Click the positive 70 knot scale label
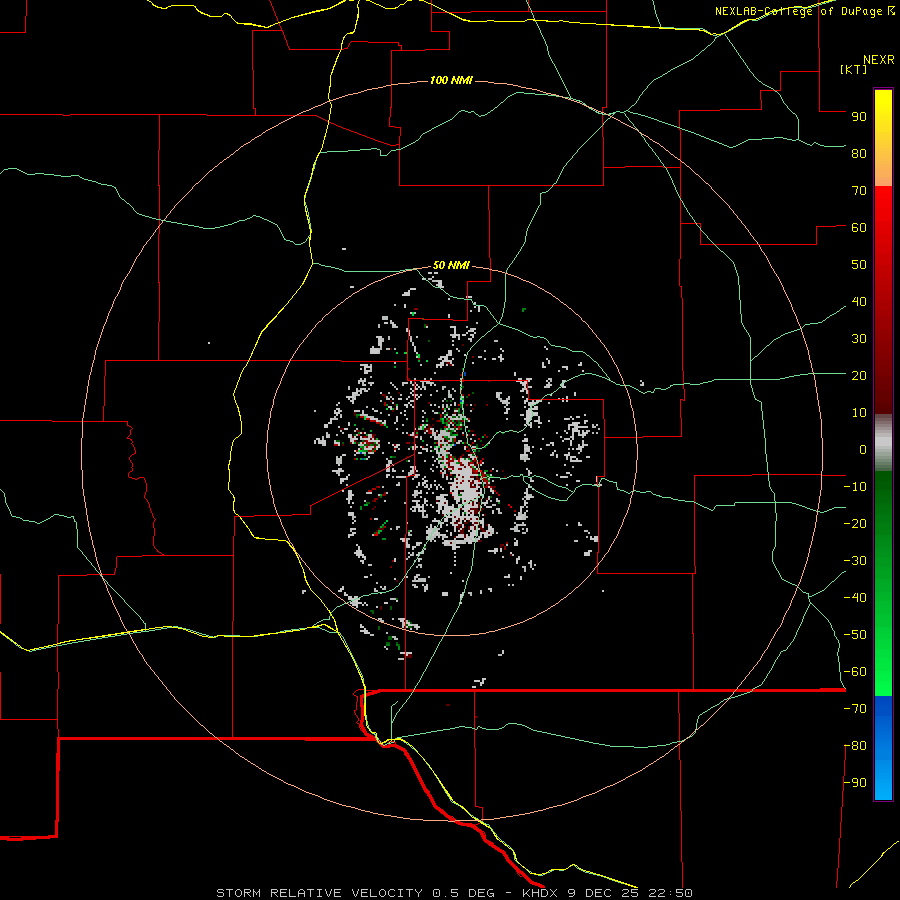 click(859, 191)
